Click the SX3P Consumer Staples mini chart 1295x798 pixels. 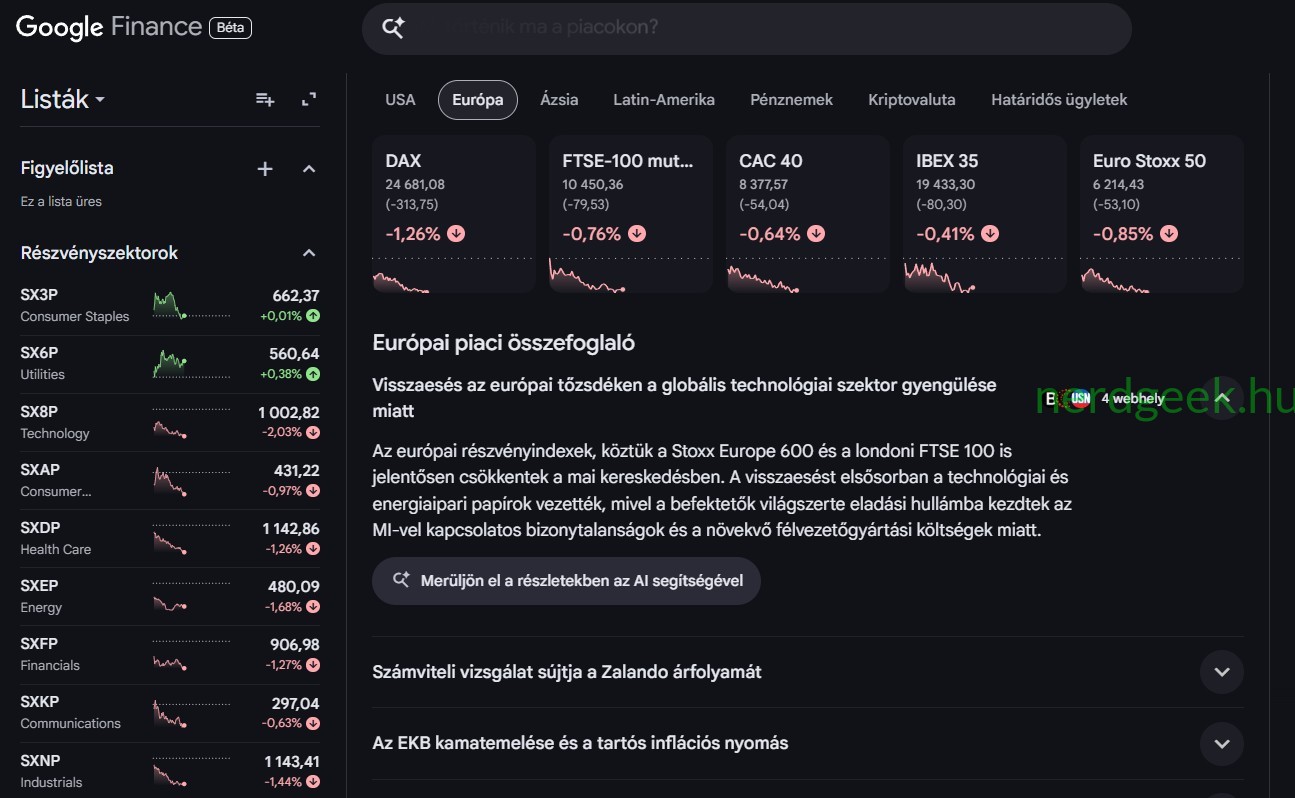[x=191, y=305]
